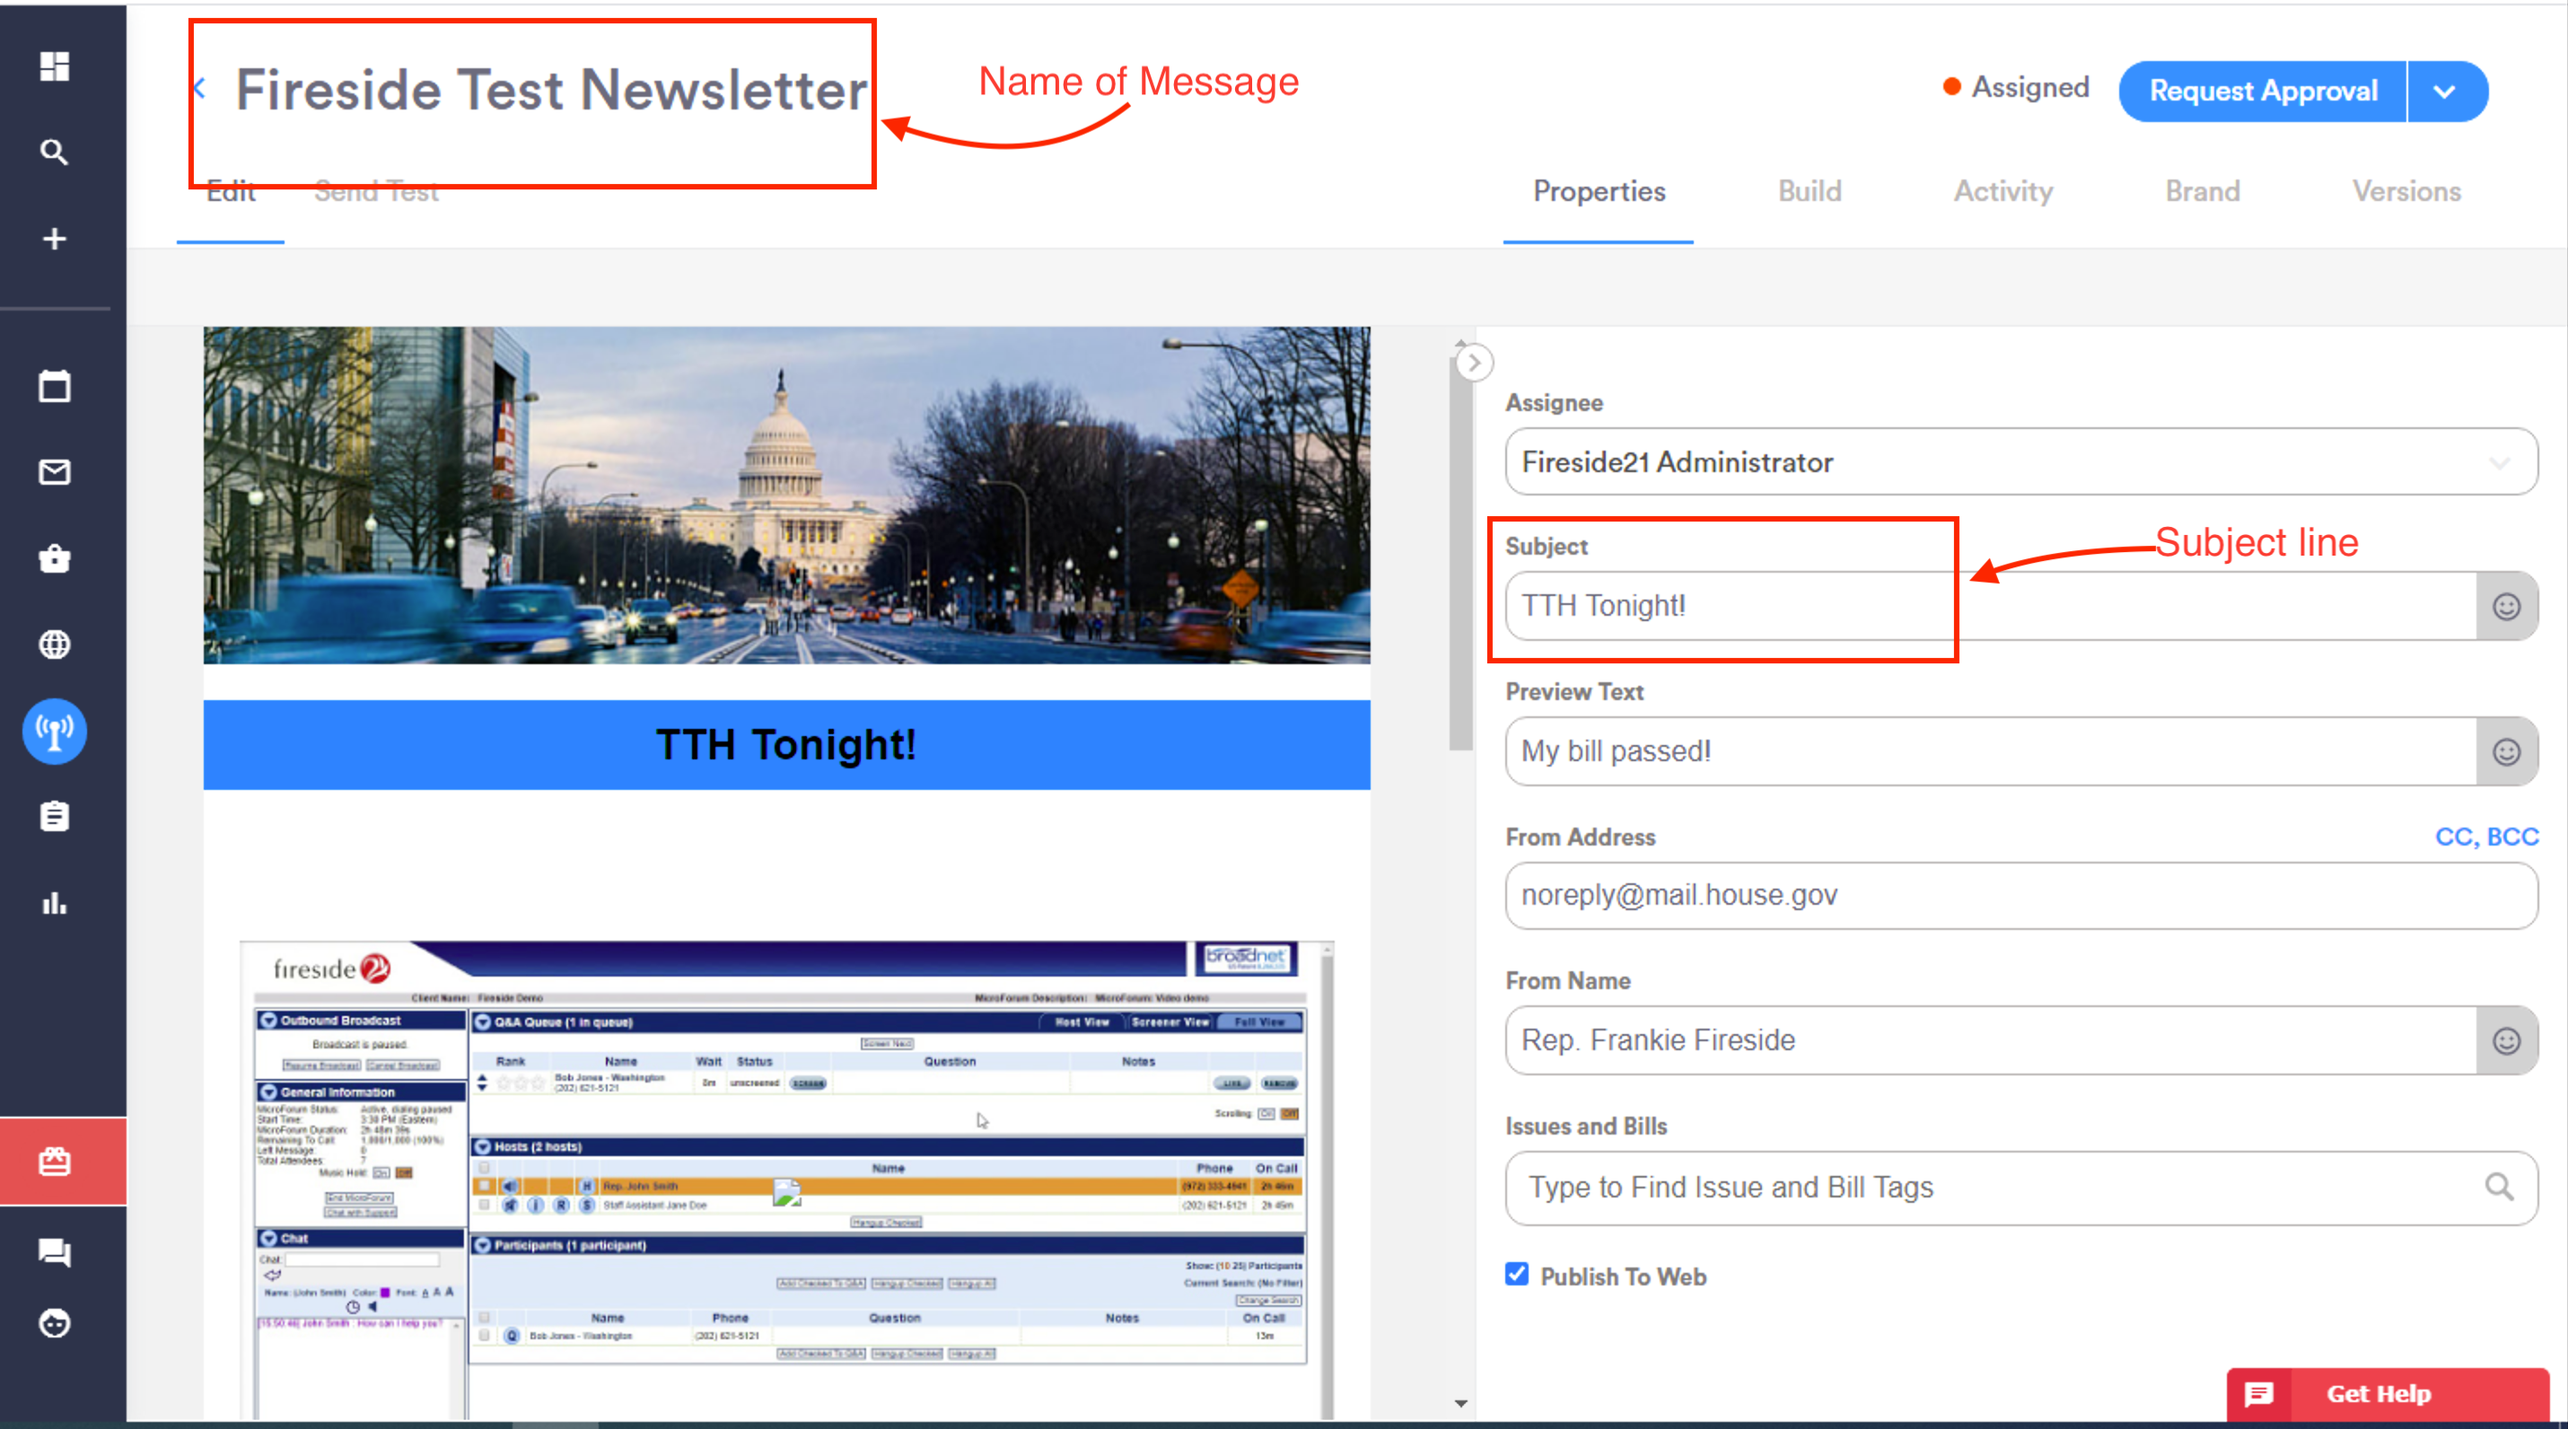The height and width of the screenshot is (1429, 2568).
Task: Click the search icon in Issues and Bills
Action: (2499, 1187)
